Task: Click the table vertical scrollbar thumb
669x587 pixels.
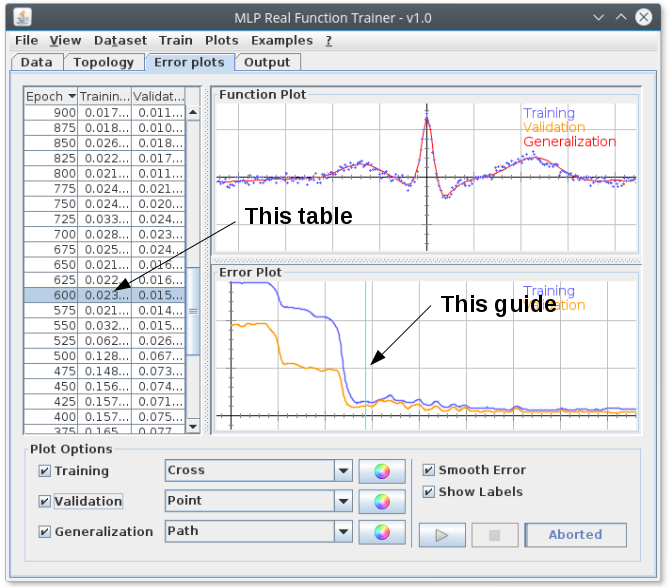Action: (193, 311)
